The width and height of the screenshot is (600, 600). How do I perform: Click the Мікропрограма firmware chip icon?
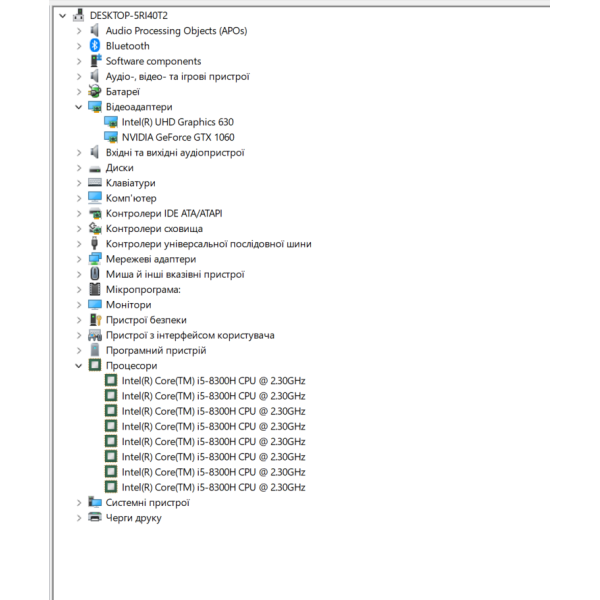click(x=95, y=289)
